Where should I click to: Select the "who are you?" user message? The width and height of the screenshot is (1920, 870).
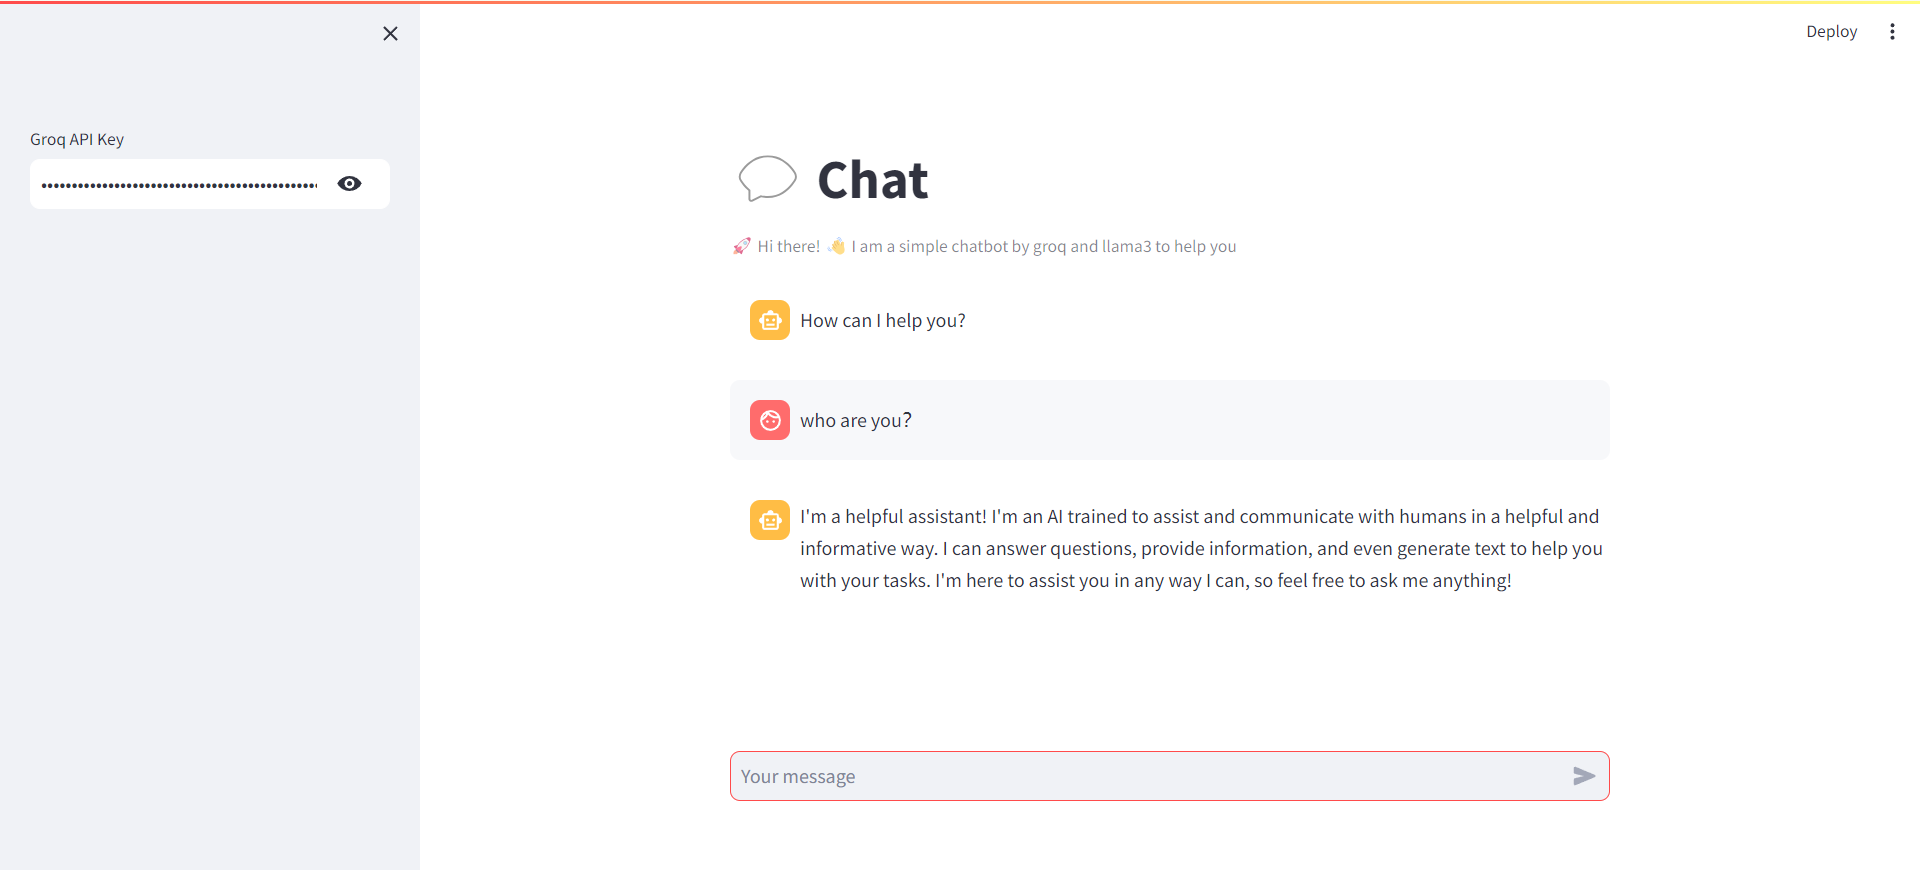(x=856, y=421)
